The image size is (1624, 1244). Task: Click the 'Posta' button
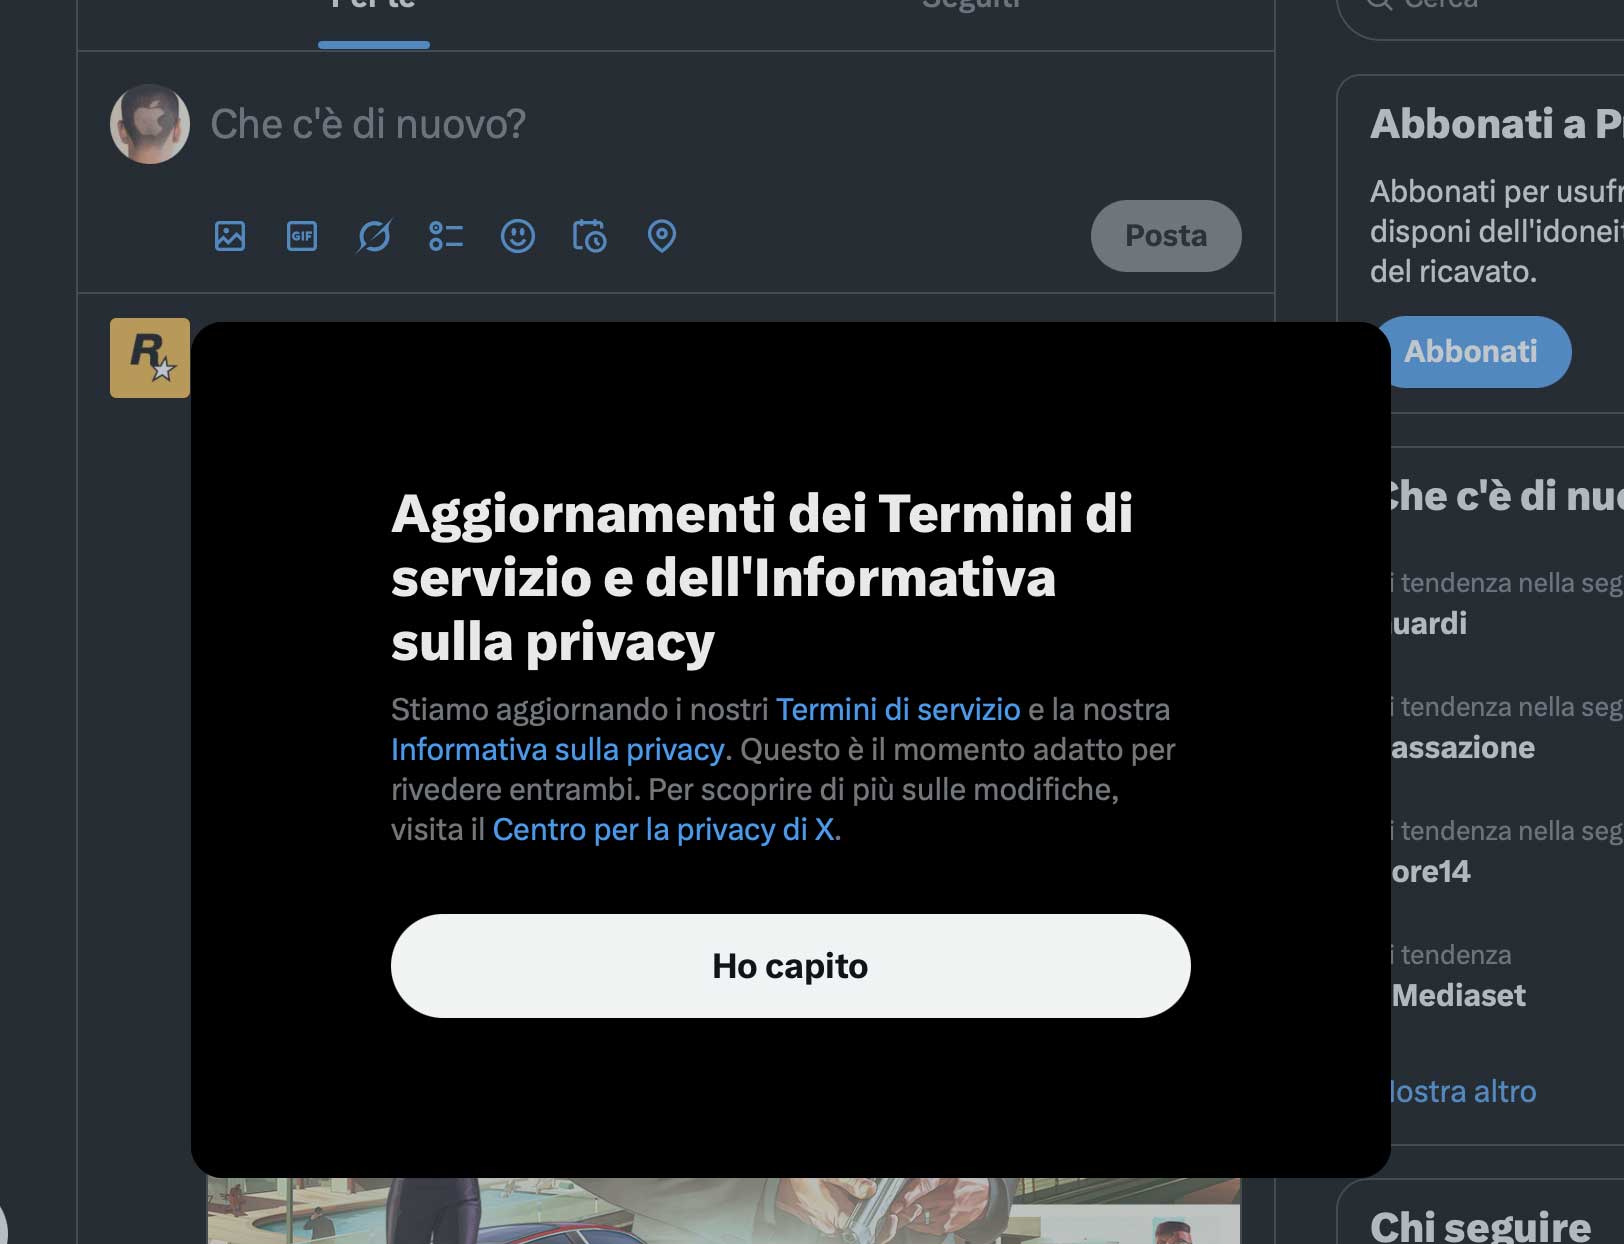[x=1165, y=236]
